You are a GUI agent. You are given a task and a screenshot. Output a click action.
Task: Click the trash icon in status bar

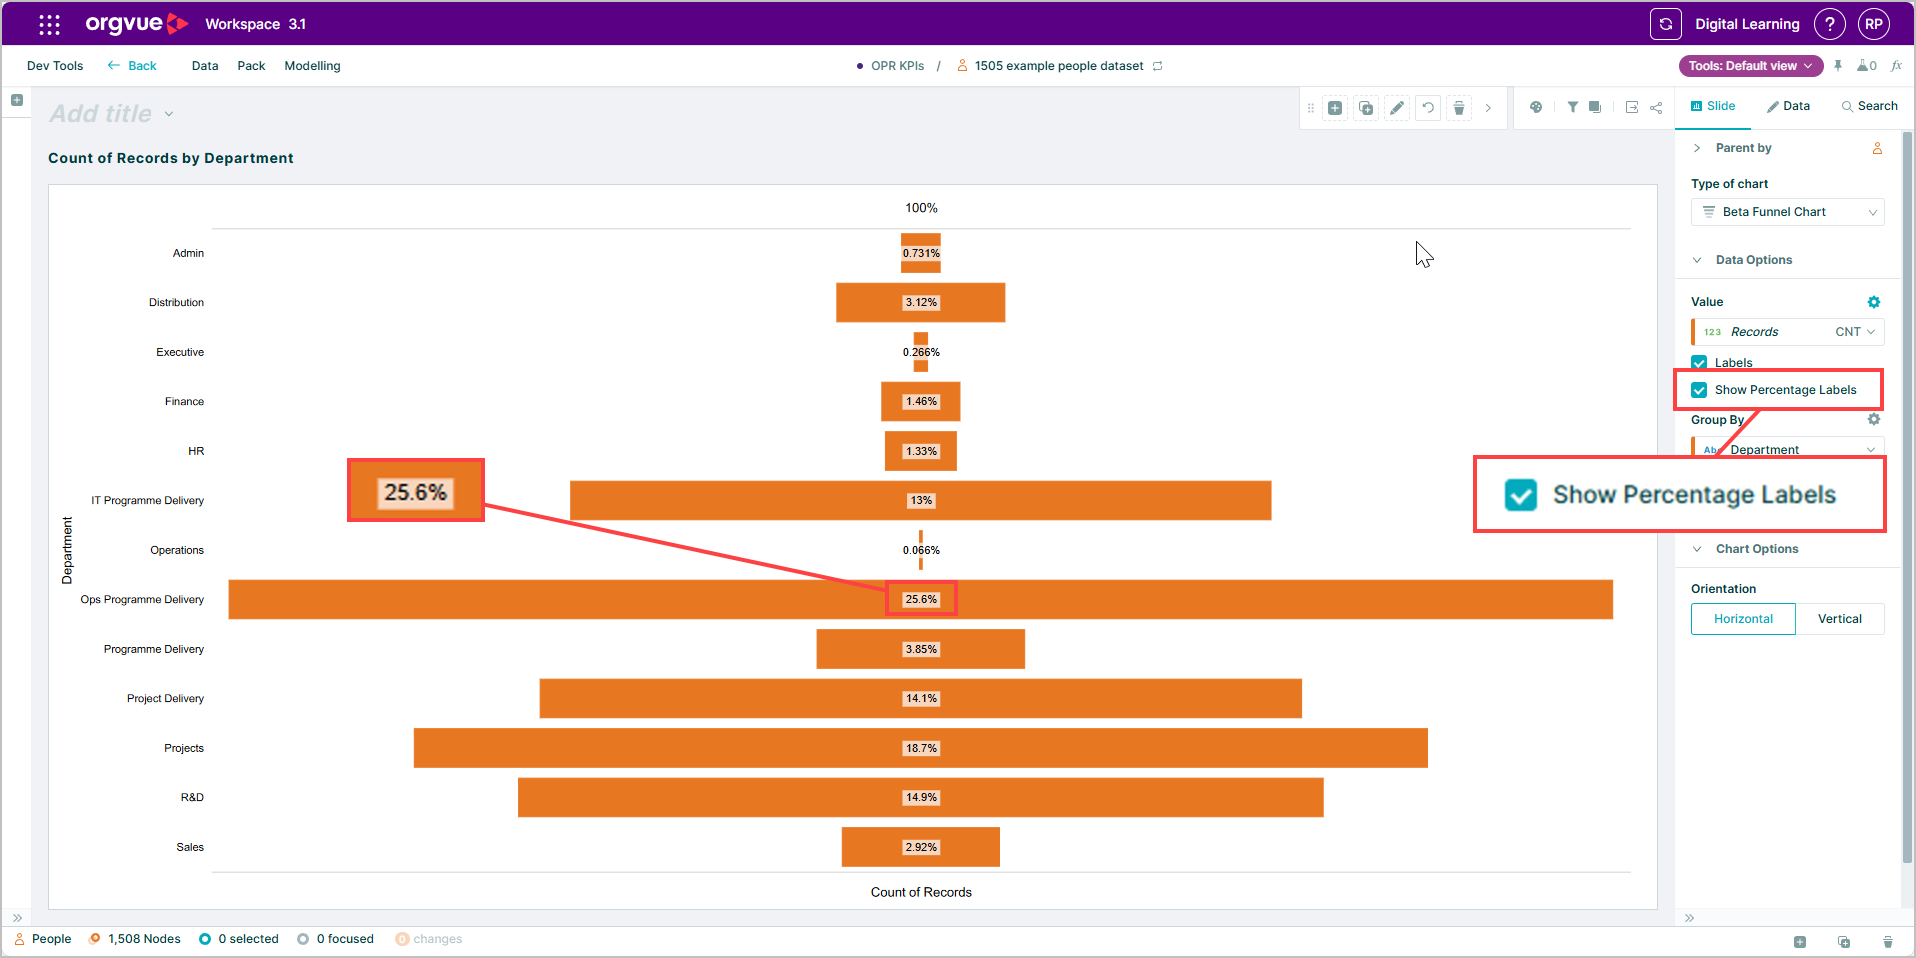(x=1888, y=942)
